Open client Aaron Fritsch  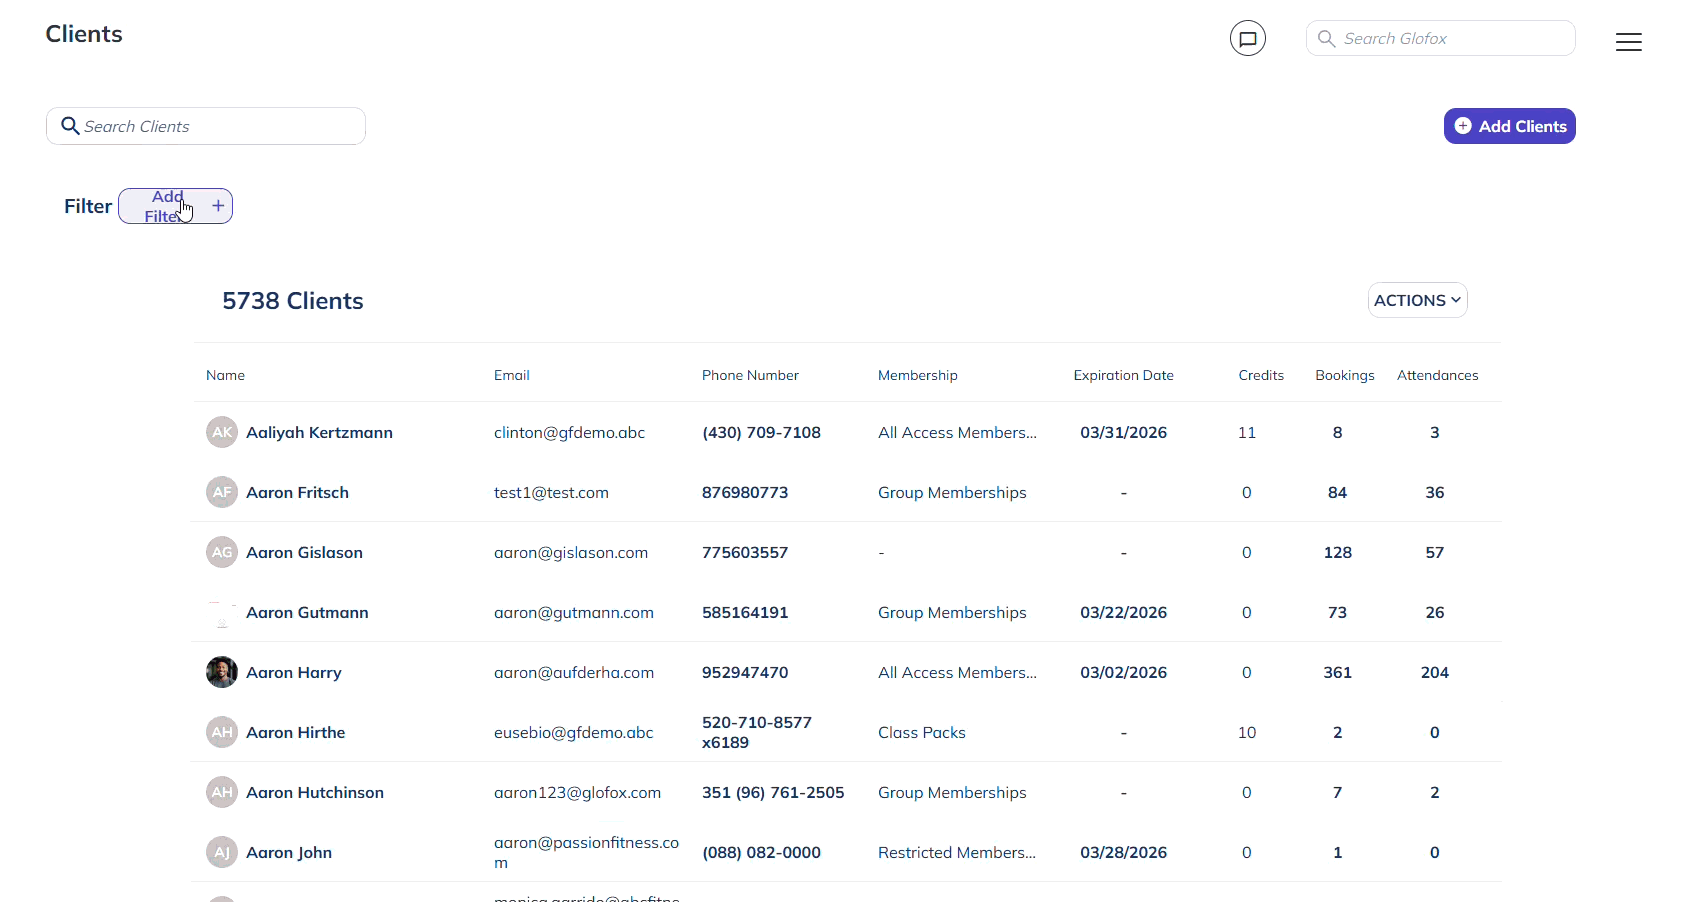(x=297, y=492)
